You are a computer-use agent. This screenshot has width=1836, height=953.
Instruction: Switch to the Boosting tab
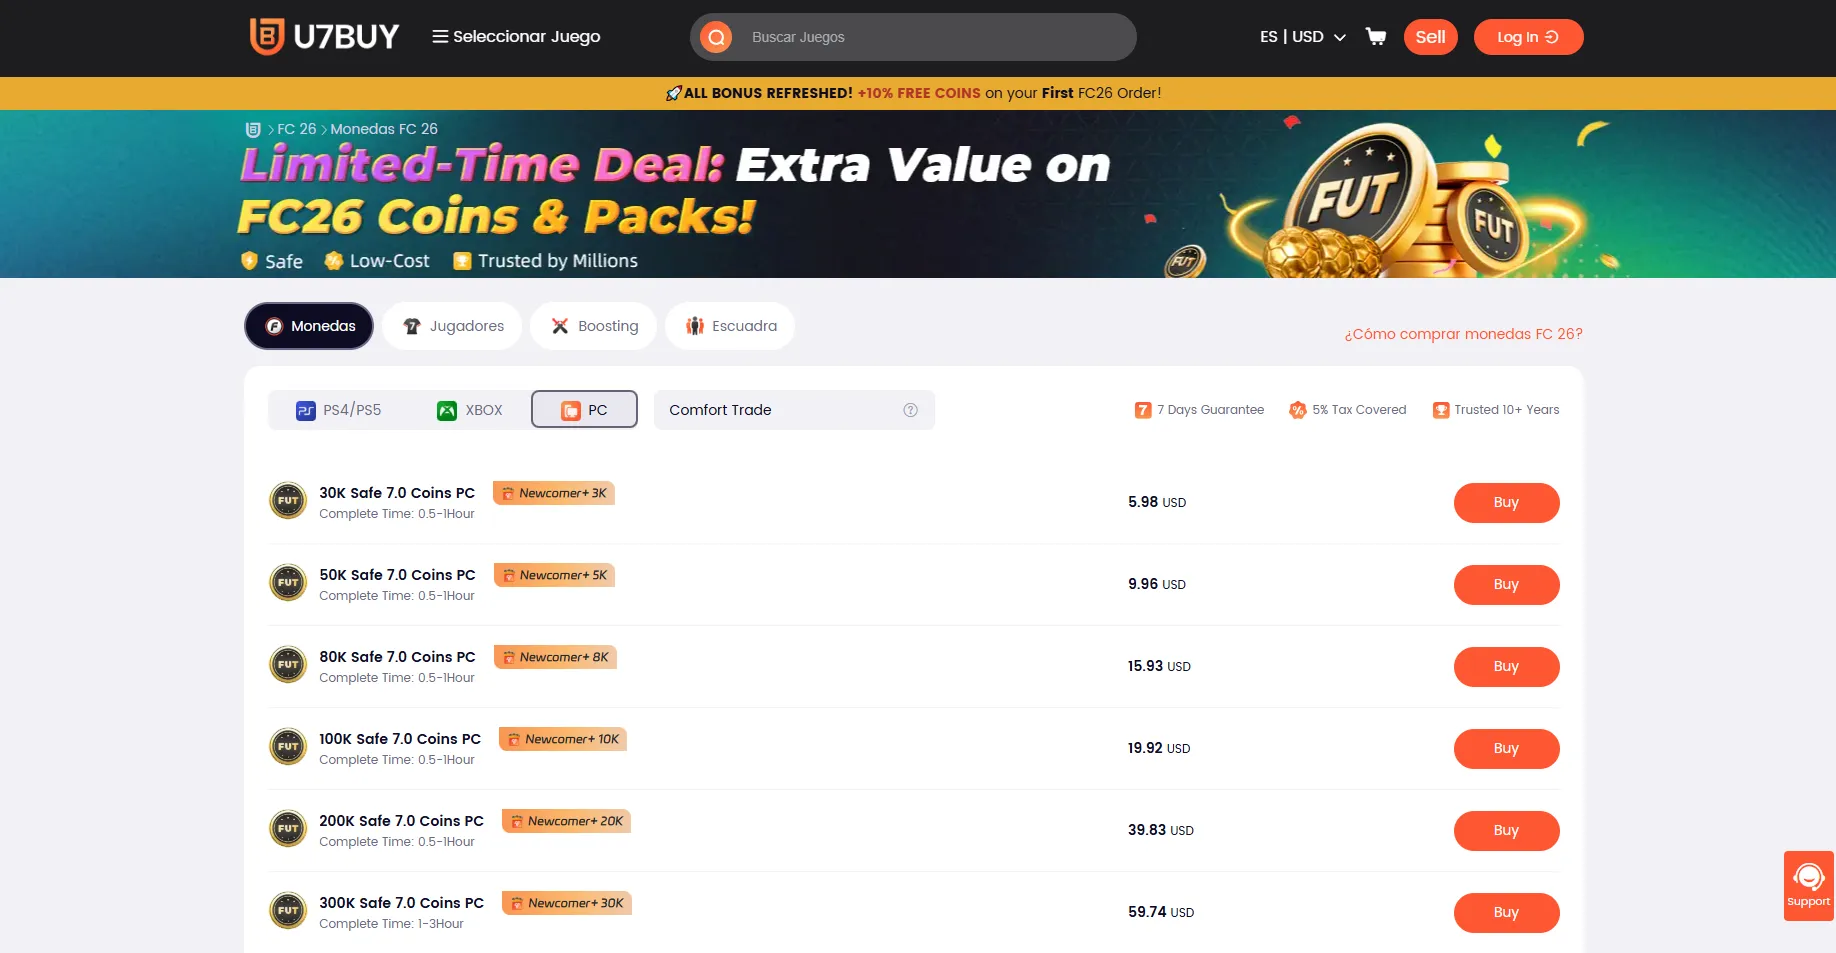coord(594,326)
